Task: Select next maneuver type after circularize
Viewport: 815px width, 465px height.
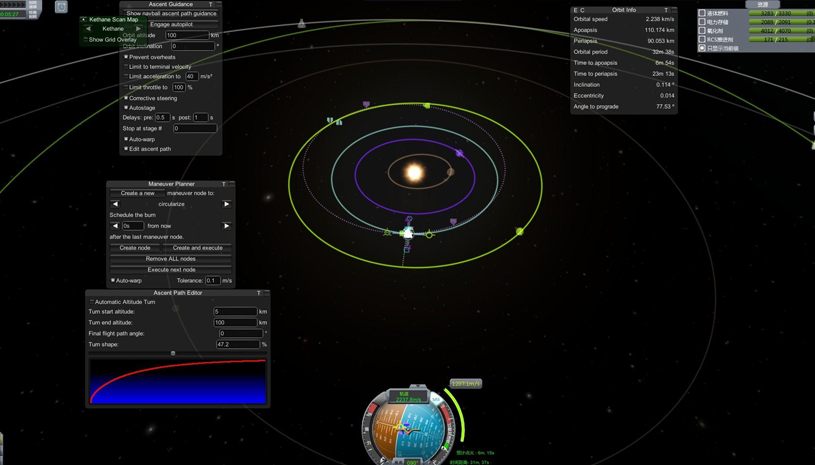Action: 226,204
